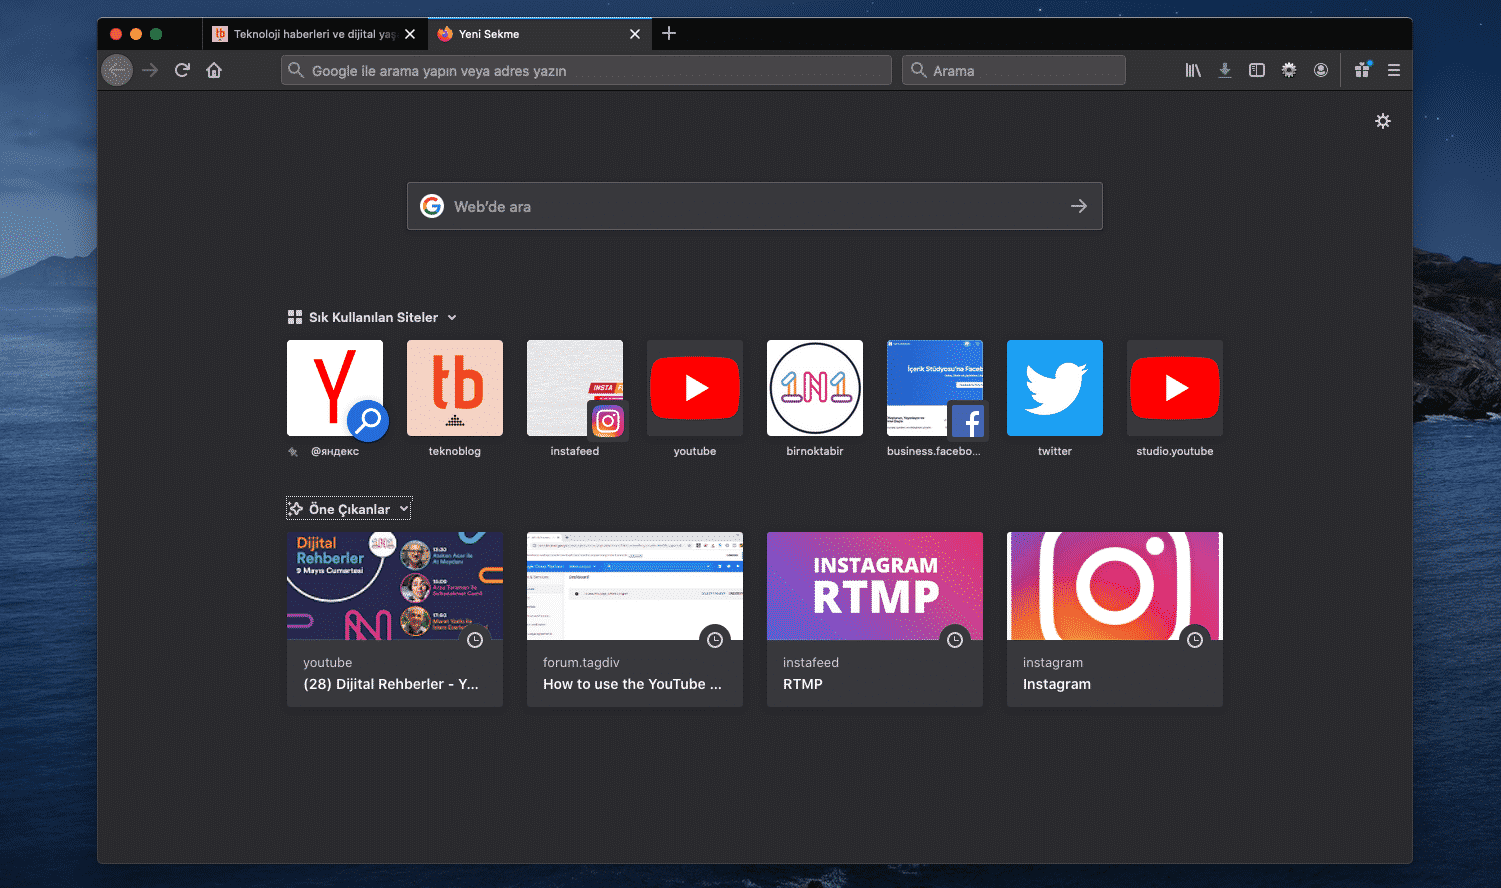The image size is (1501, 888).
Task: Click the "Instagram" card title text
Action: click(1057, 684)
